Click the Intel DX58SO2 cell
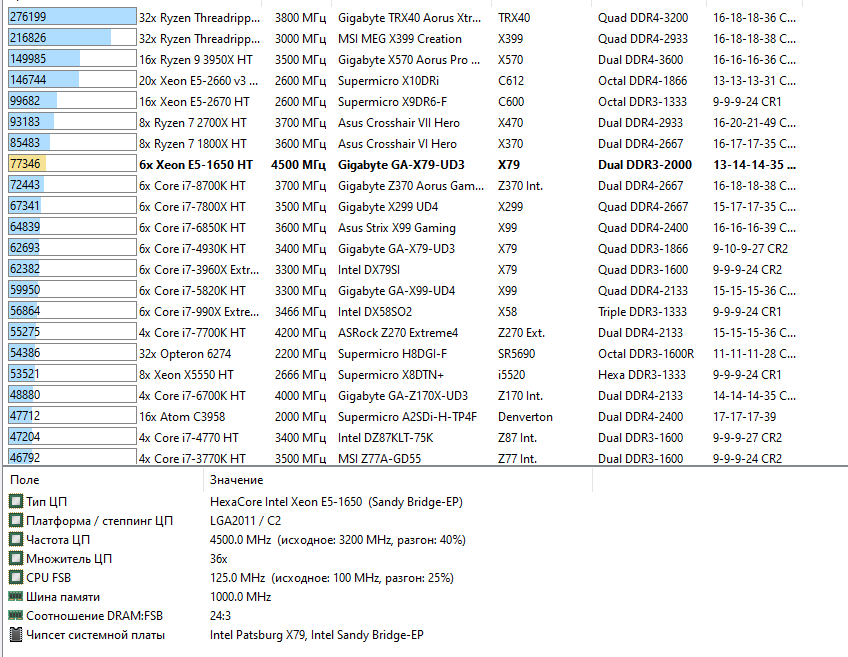848x657 pixels. [x=375, y=311]
